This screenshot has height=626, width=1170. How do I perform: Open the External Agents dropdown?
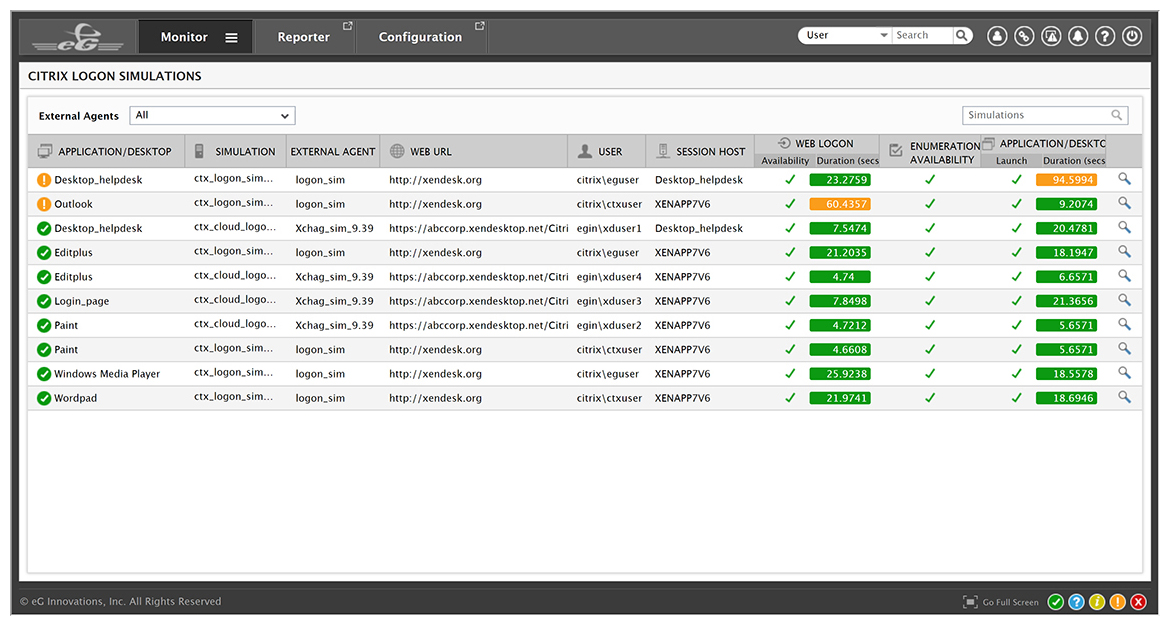coord(213,116)
